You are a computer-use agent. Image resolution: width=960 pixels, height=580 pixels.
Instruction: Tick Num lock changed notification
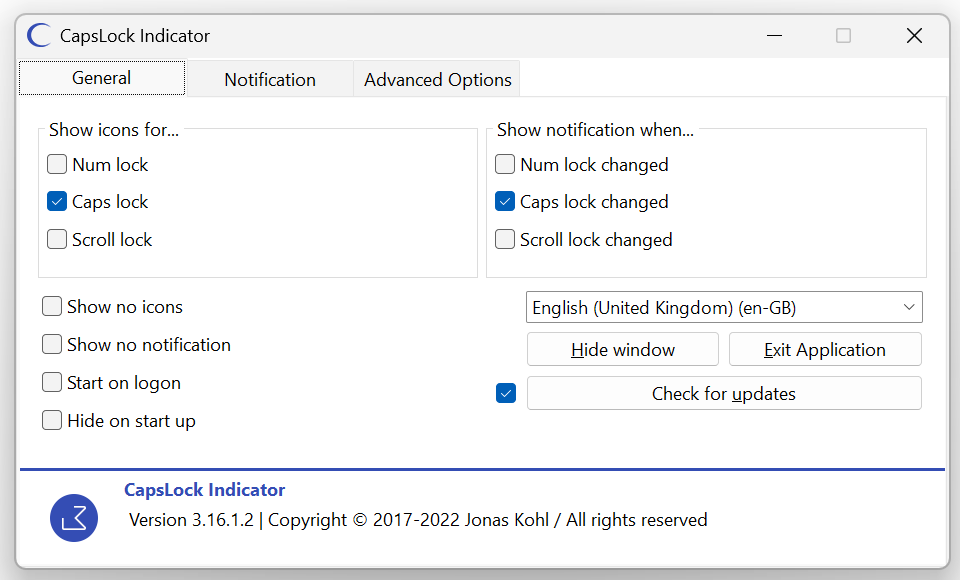[x=505, y=164]
